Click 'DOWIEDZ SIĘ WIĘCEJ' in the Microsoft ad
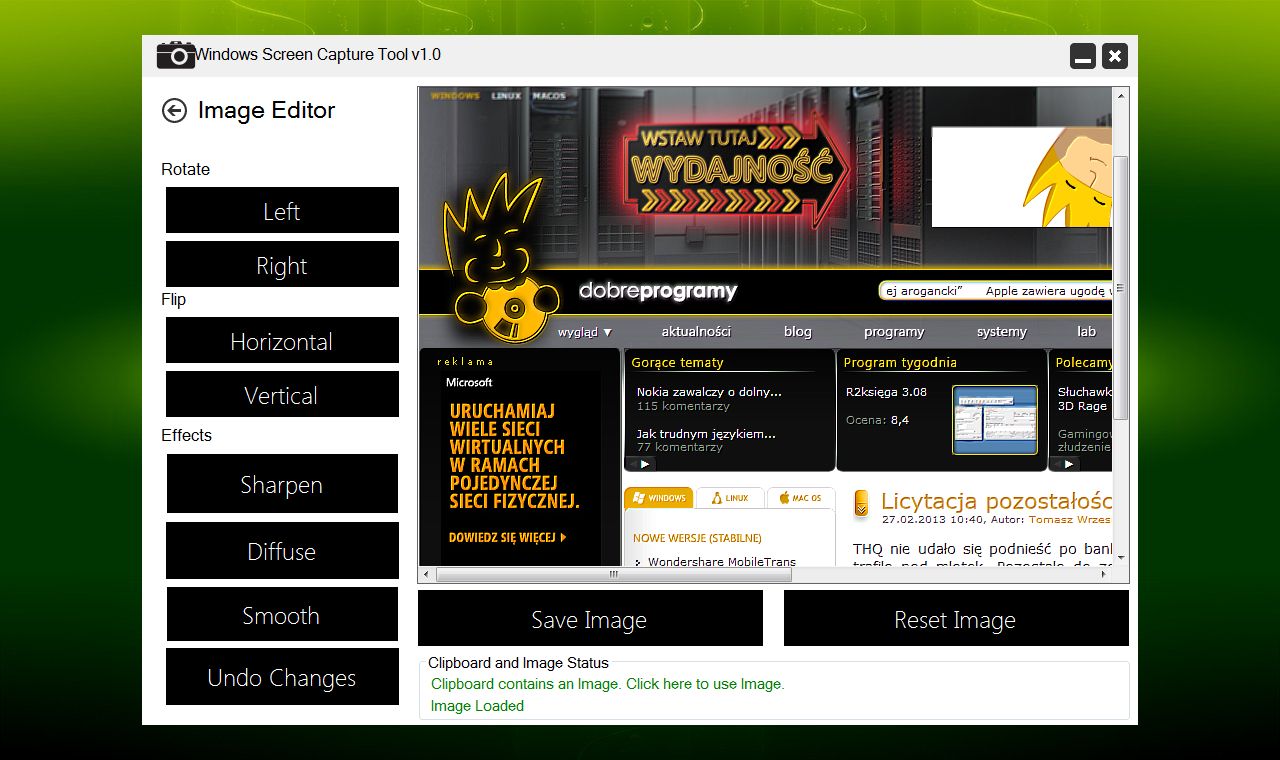 508,538
